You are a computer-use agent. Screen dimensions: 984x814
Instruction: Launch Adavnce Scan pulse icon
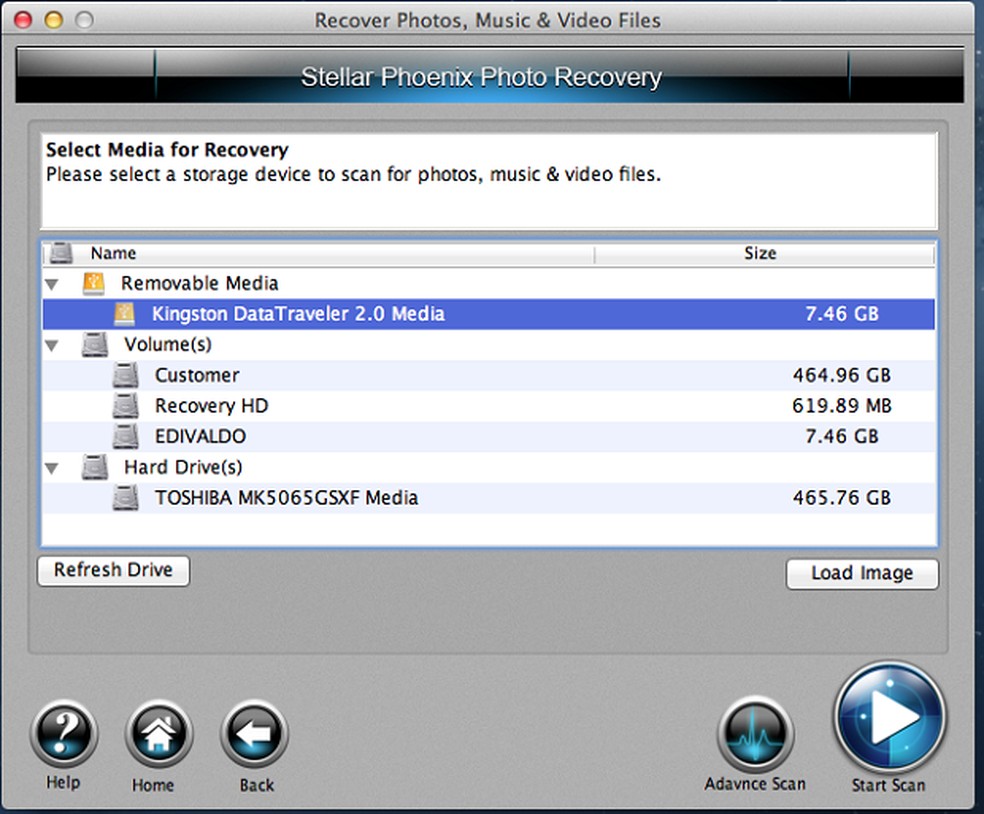756,734
